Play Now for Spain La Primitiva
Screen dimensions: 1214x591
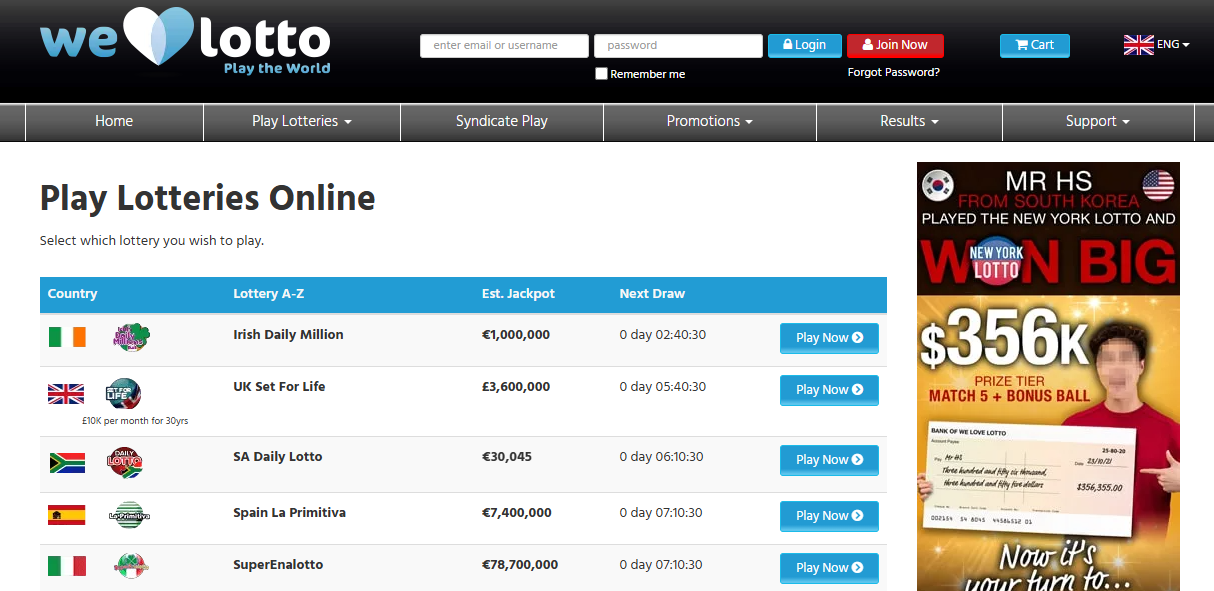(829, 516)
